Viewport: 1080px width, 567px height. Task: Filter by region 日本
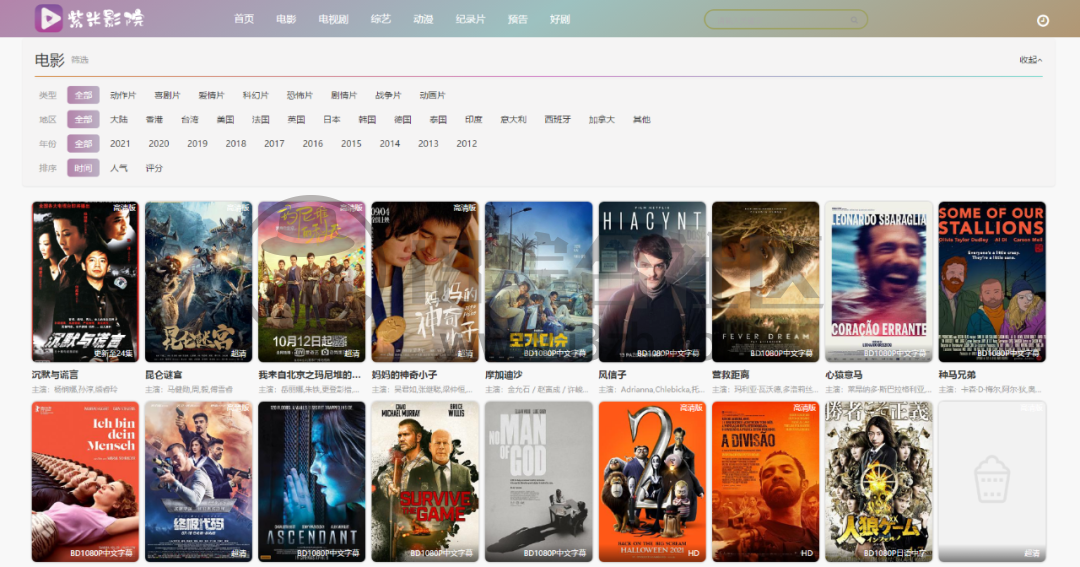332,119
